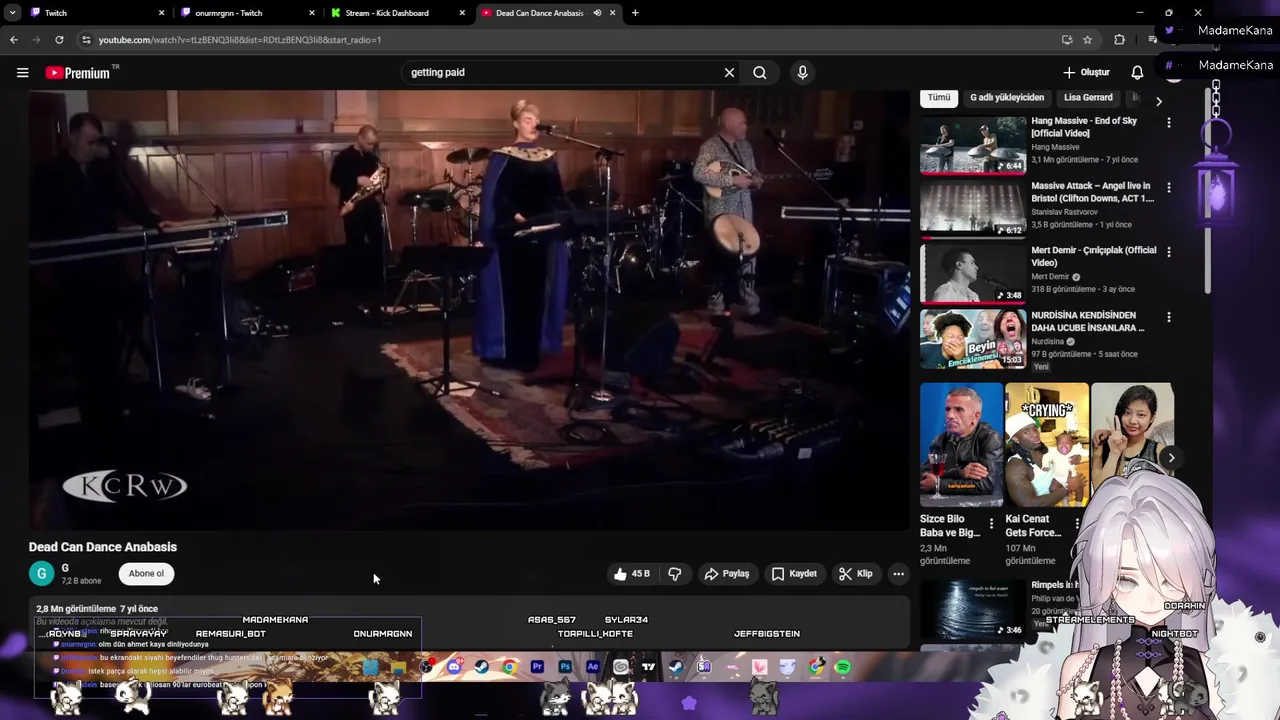Open TradingView from the taskbar

pos(648,667)
